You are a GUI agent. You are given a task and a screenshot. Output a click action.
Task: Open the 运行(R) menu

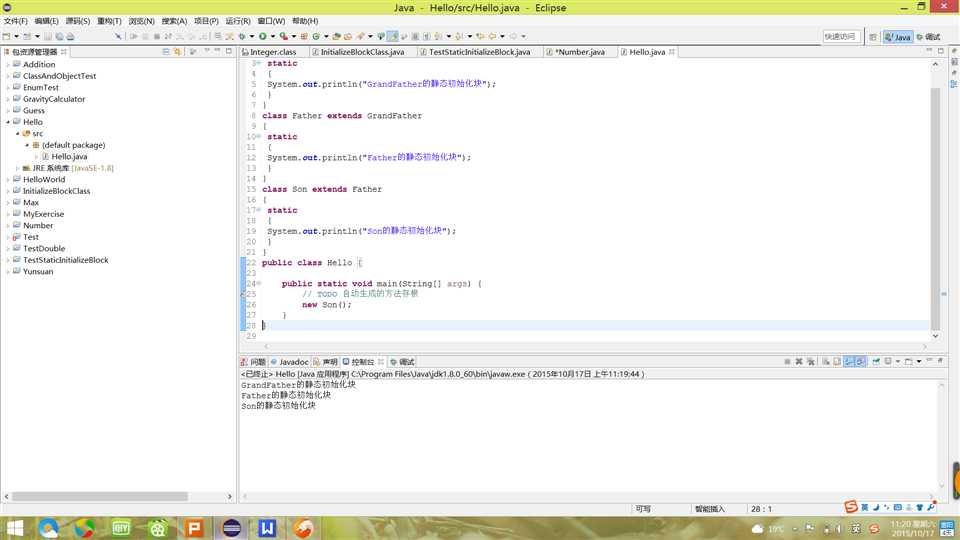click(238, 21)
